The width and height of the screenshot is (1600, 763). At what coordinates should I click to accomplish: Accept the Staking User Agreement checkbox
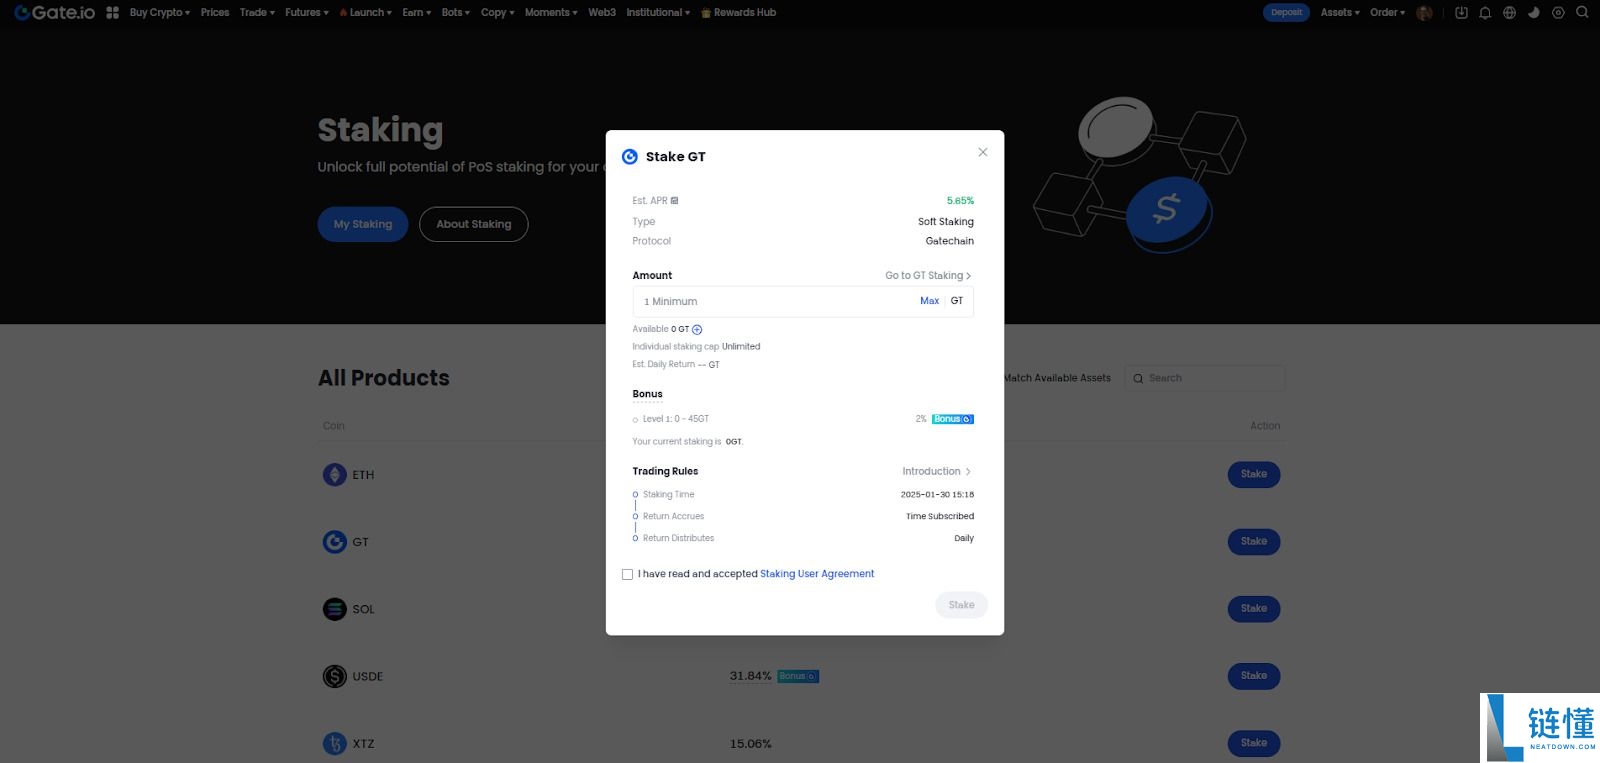coord(628,575)
